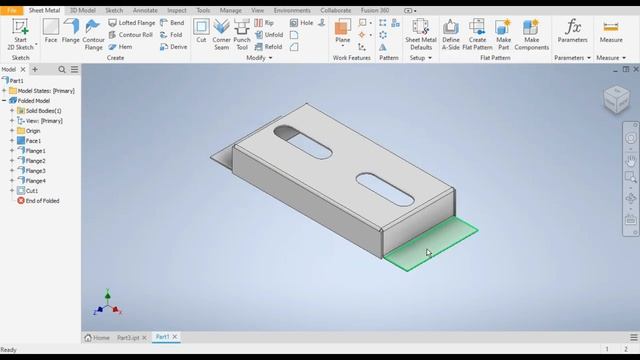This screenshot has height=360, width=640.
Task: Click Make Part
Action: [x=503, y=35]
